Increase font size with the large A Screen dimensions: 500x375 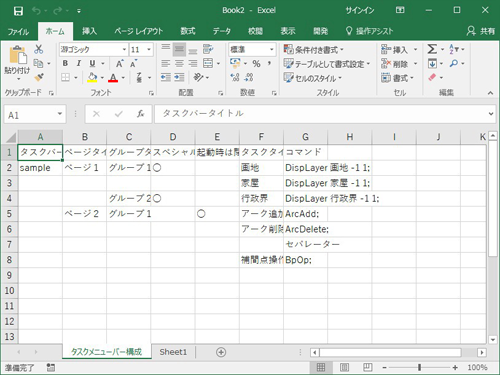coord(119,63)
